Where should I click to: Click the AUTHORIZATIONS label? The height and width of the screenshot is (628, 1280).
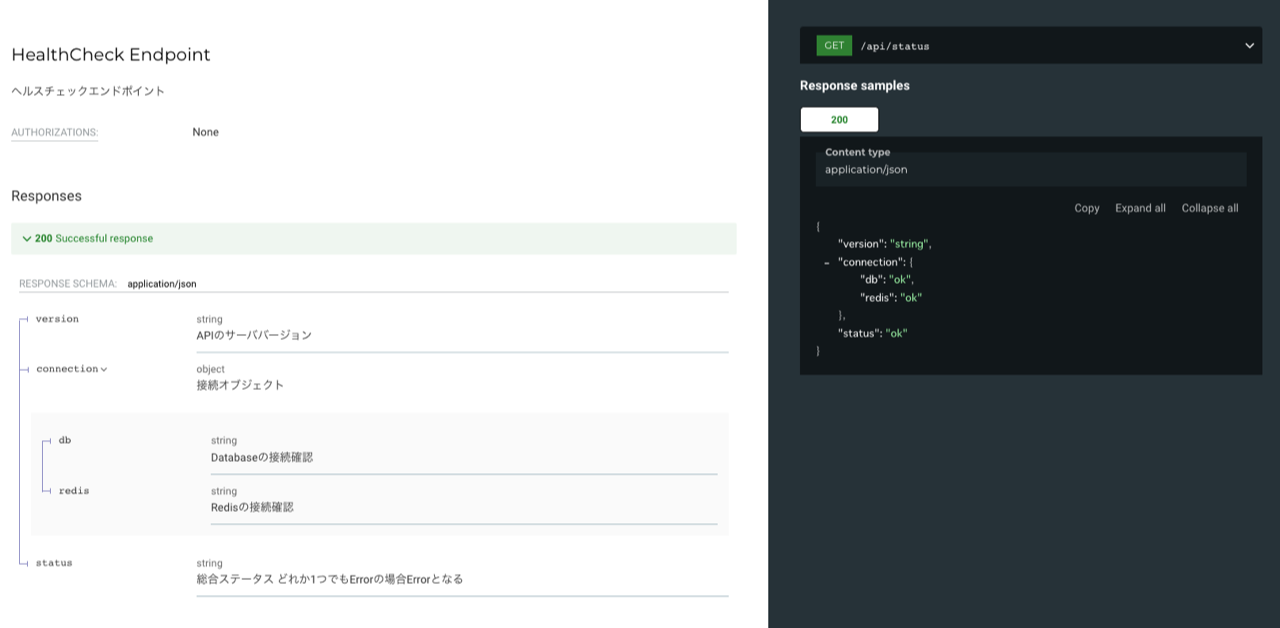click(53, 131)
